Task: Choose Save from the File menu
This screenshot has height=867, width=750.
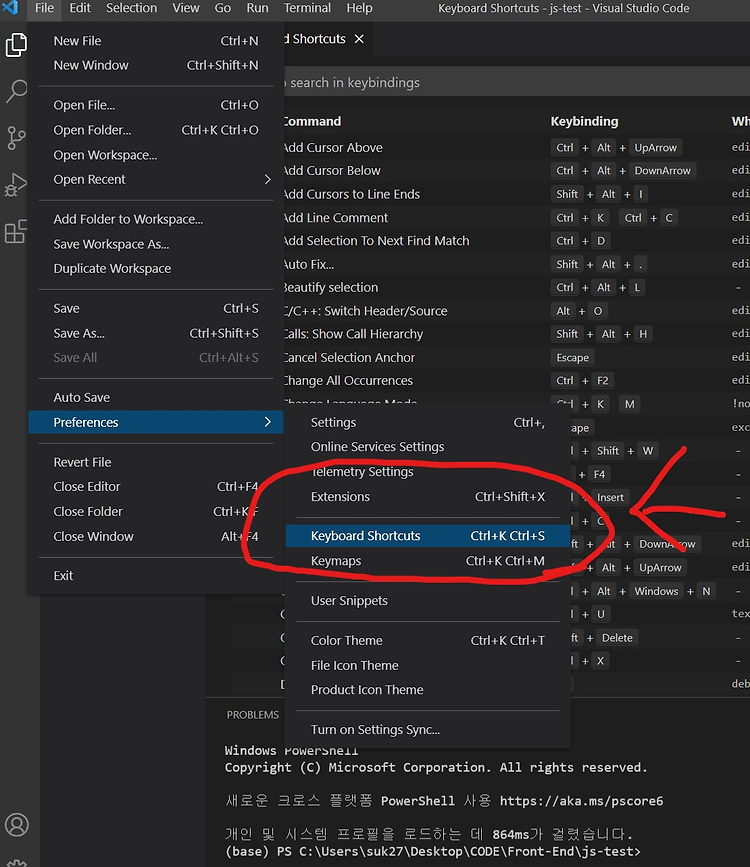Action: [156, 308]
